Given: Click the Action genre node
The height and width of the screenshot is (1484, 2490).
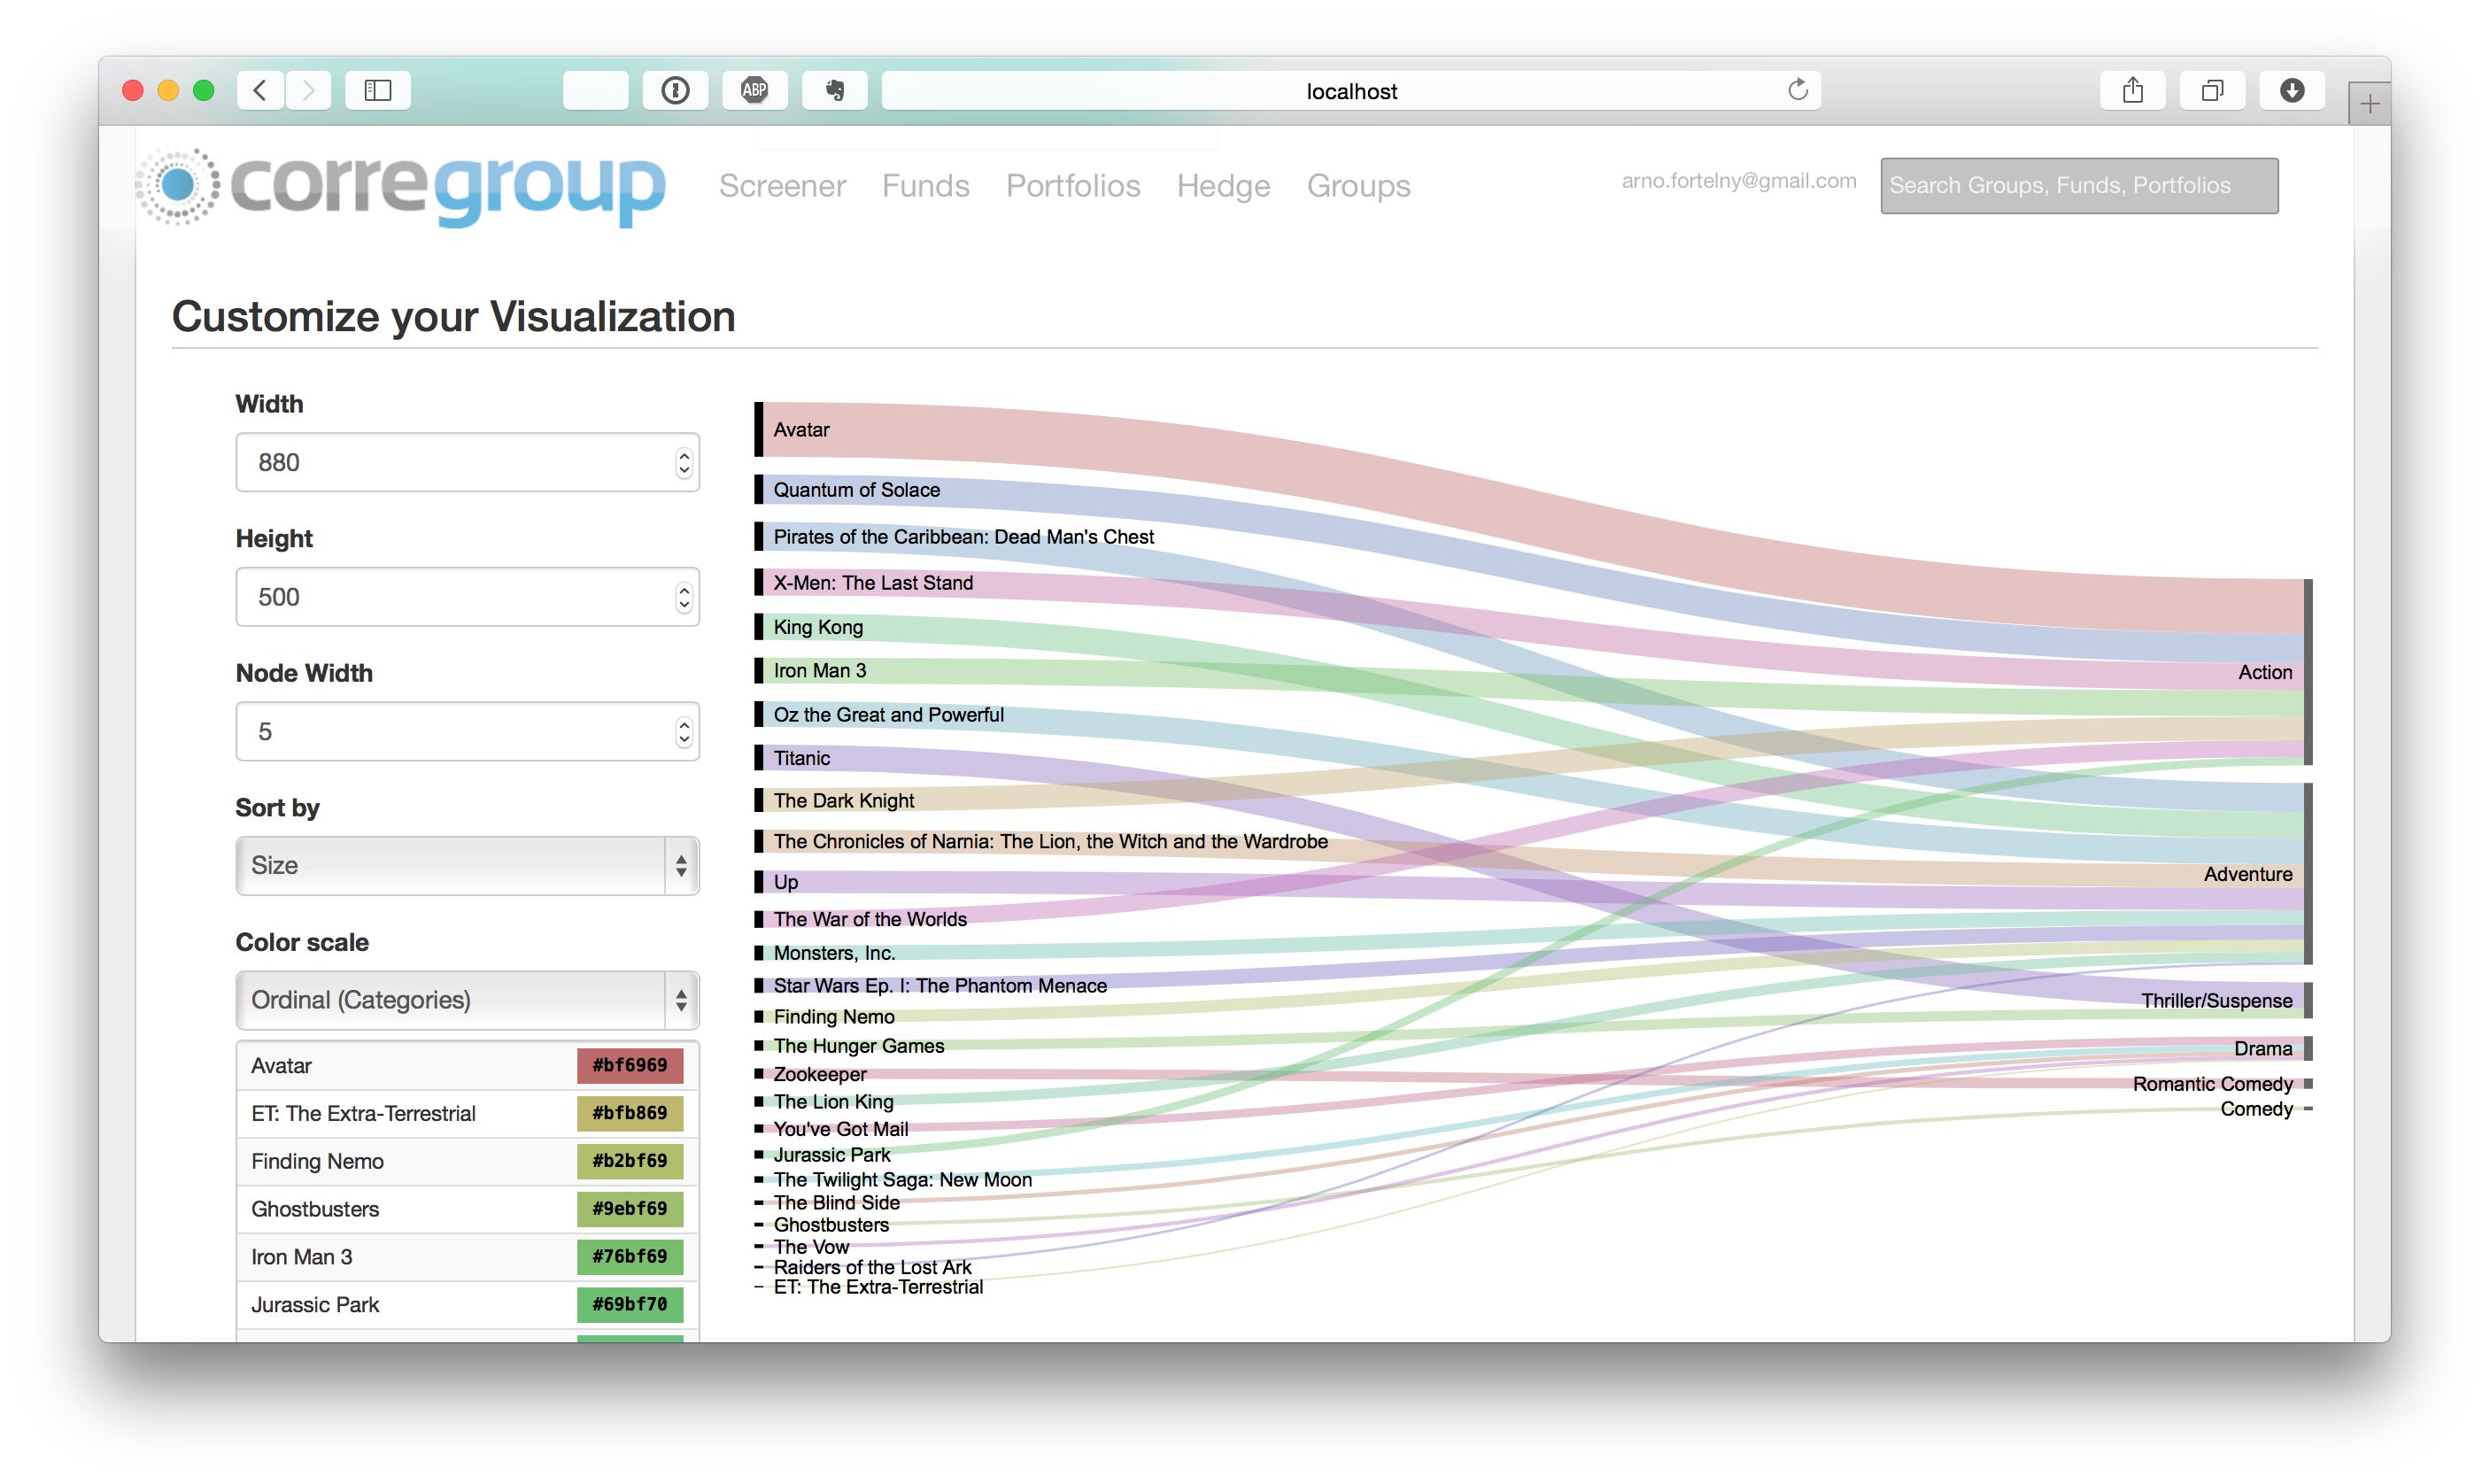Looking at the screenshot, I should (2308, 672).
